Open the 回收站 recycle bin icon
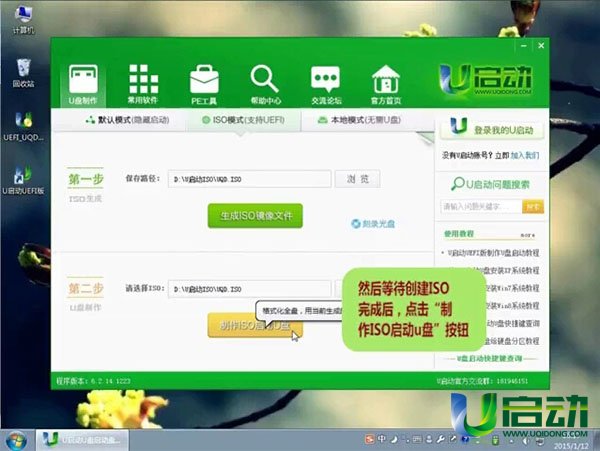The height and width of the screenshot is (451, 600). [23, 73]
